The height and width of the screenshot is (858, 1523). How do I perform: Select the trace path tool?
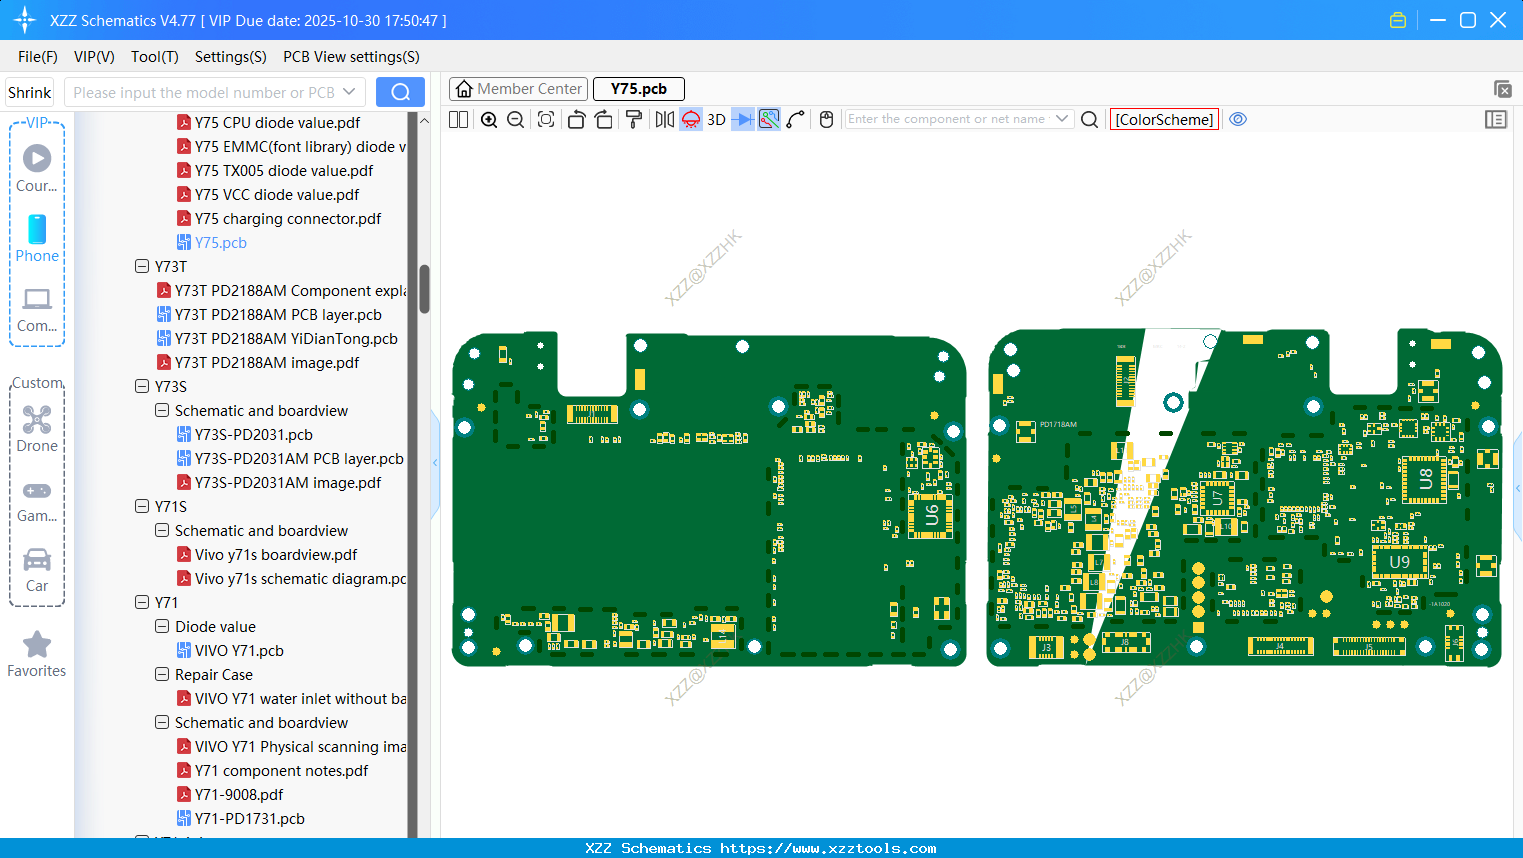point(796,120)
